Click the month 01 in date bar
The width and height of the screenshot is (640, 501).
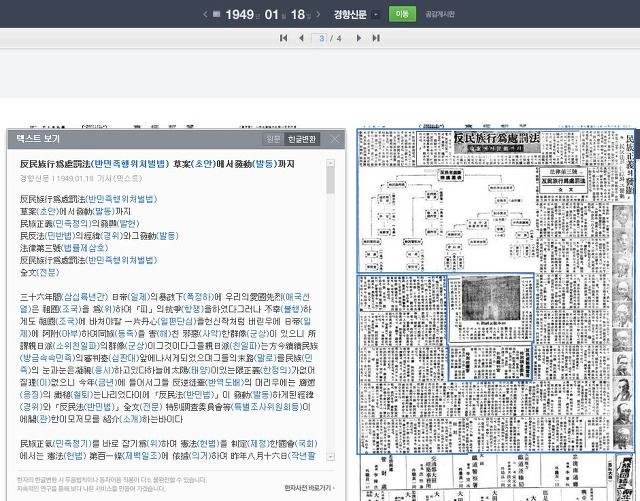pos(271,15)
